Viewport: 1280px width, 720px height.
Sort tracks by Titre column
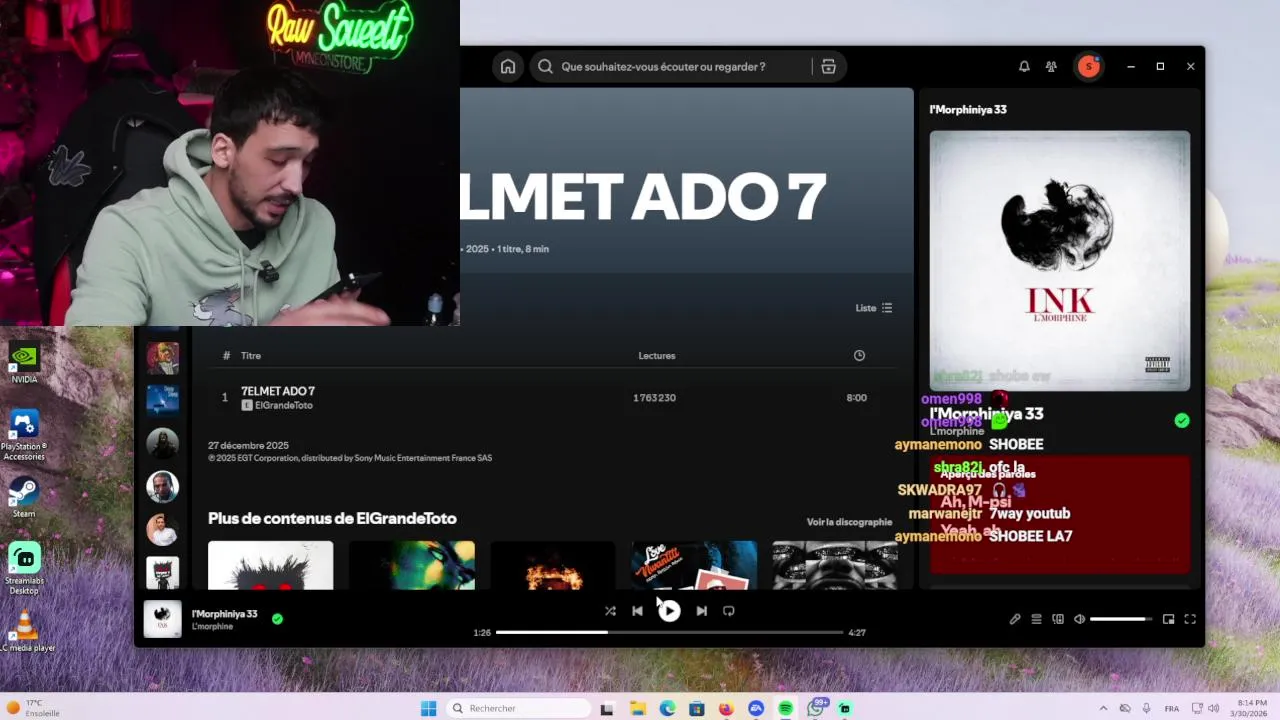(x=250, y=355)
